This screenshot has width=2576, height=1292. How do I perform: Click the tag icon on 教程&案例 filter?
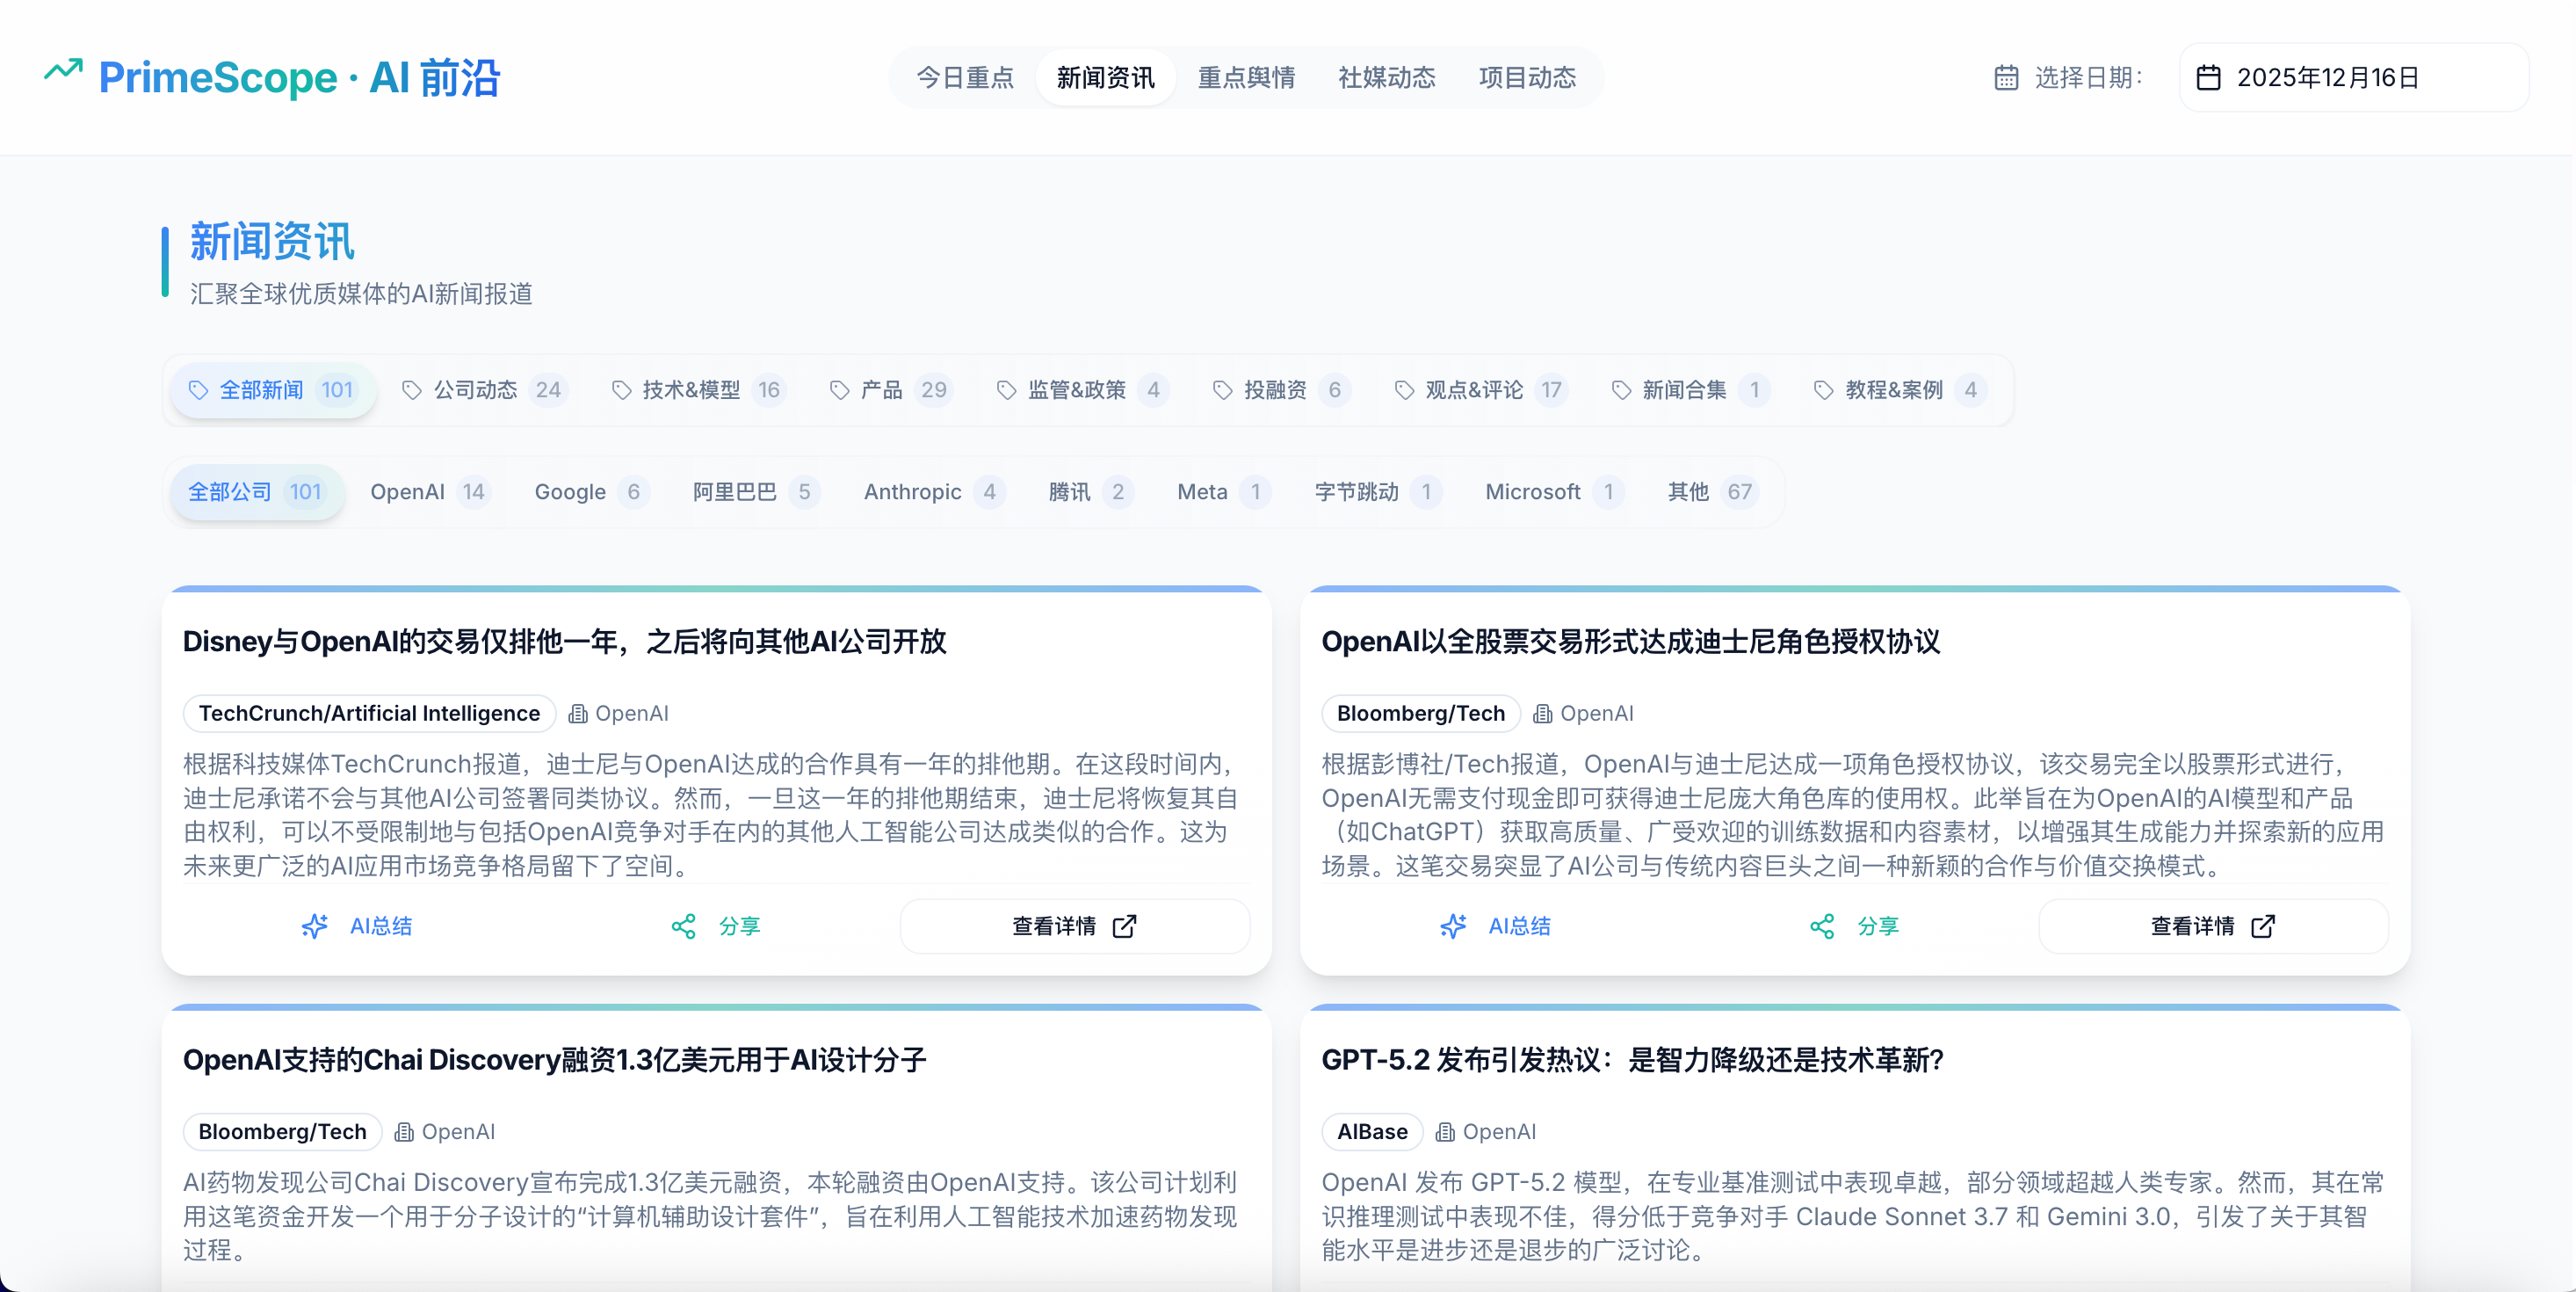pos(1824,390)
